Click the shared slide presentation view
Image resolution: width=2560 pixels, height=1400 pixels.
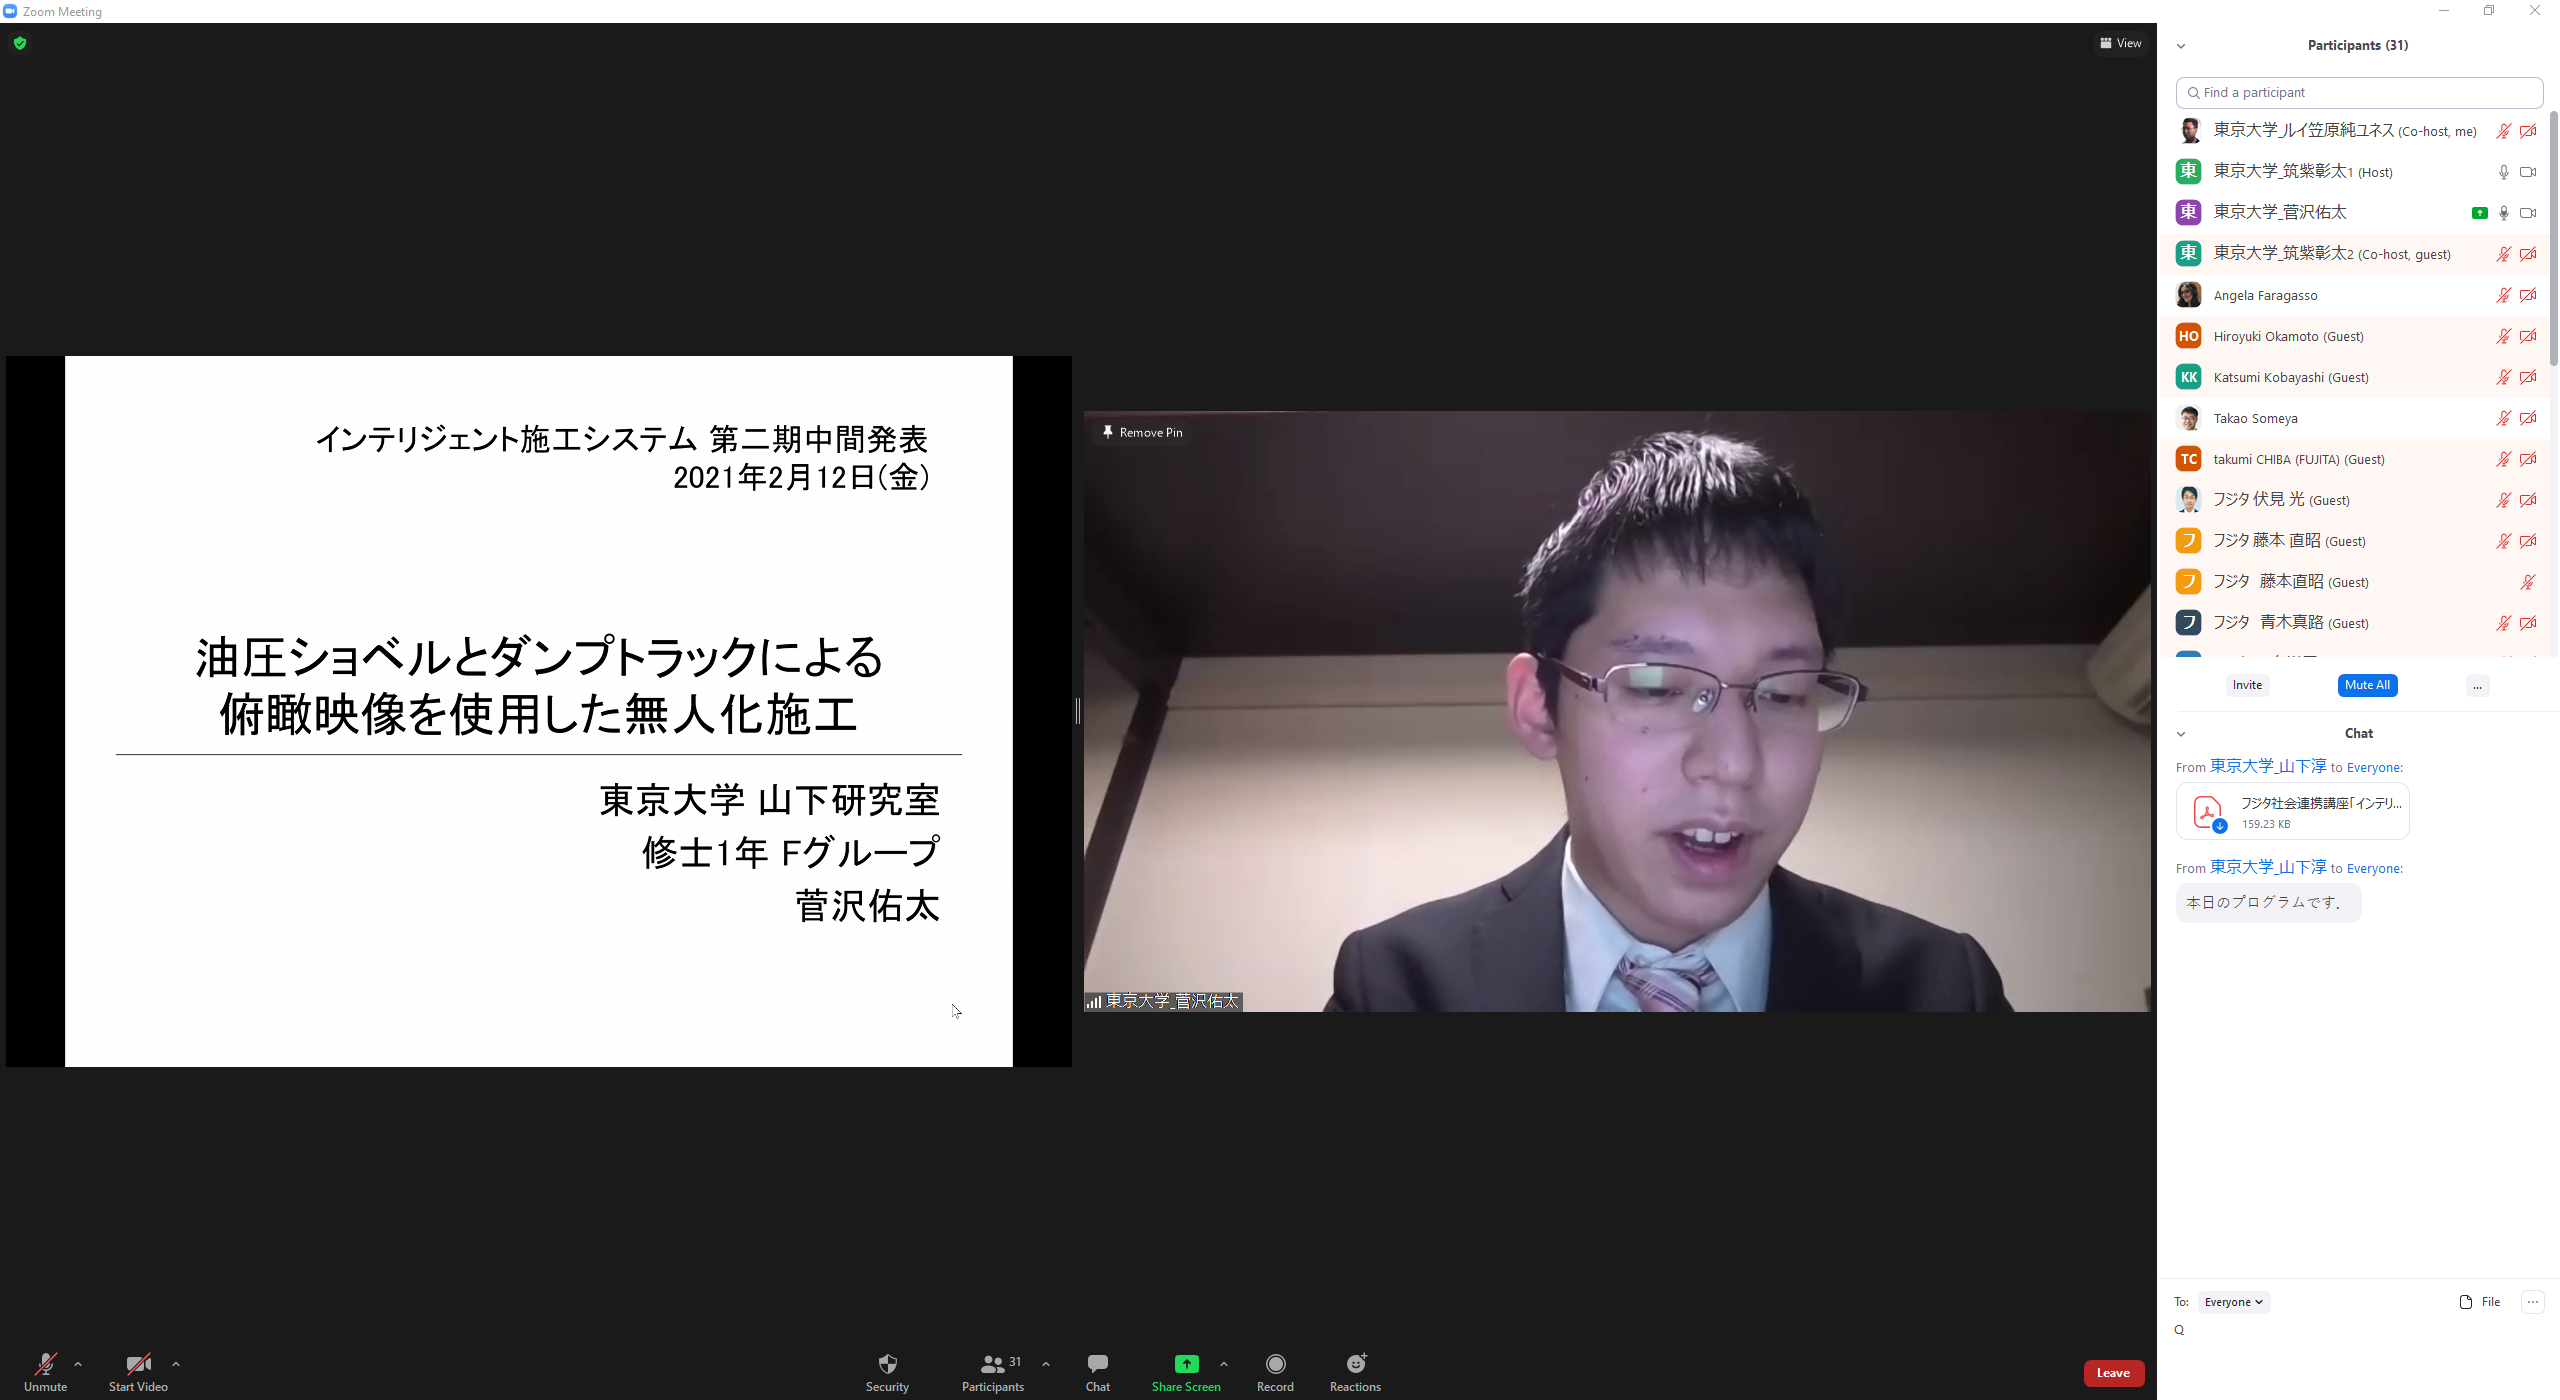pos(539,711)
